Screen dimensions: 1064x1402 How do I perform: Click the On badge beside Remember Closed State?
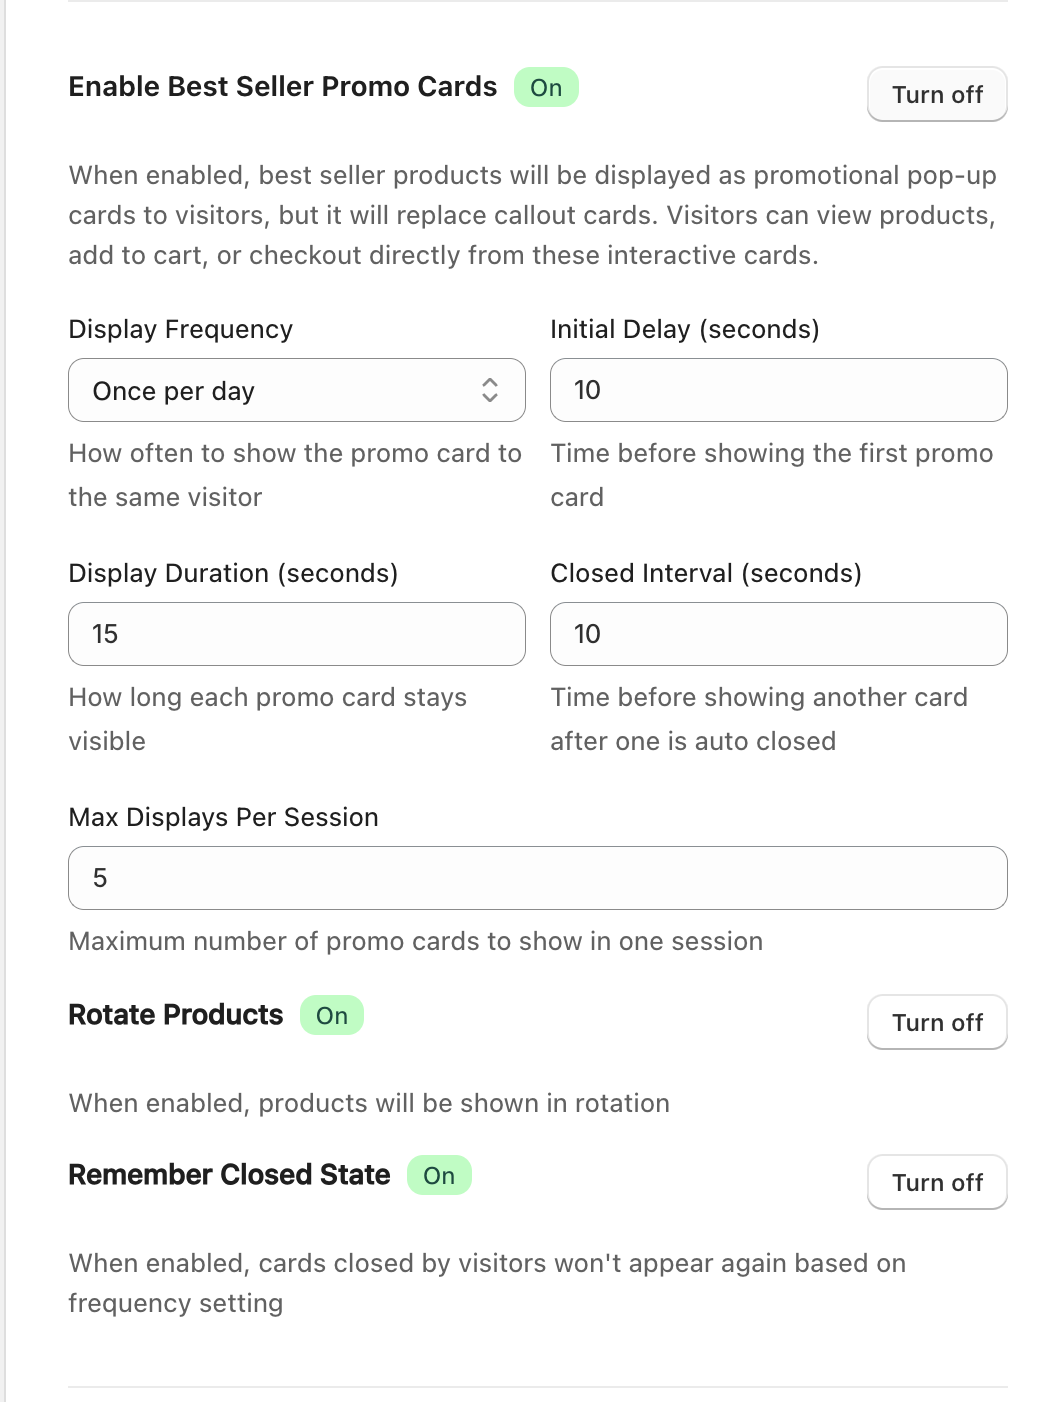click(x=439, y=1175)
